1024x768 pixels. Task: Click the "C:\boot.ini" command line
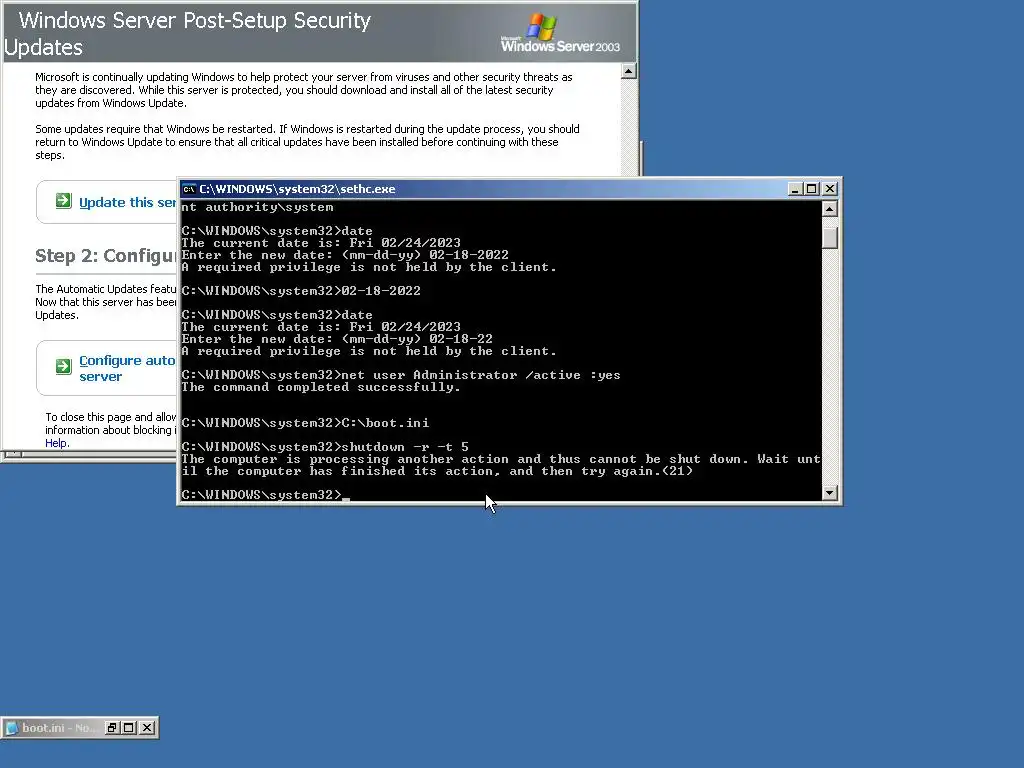305,423
